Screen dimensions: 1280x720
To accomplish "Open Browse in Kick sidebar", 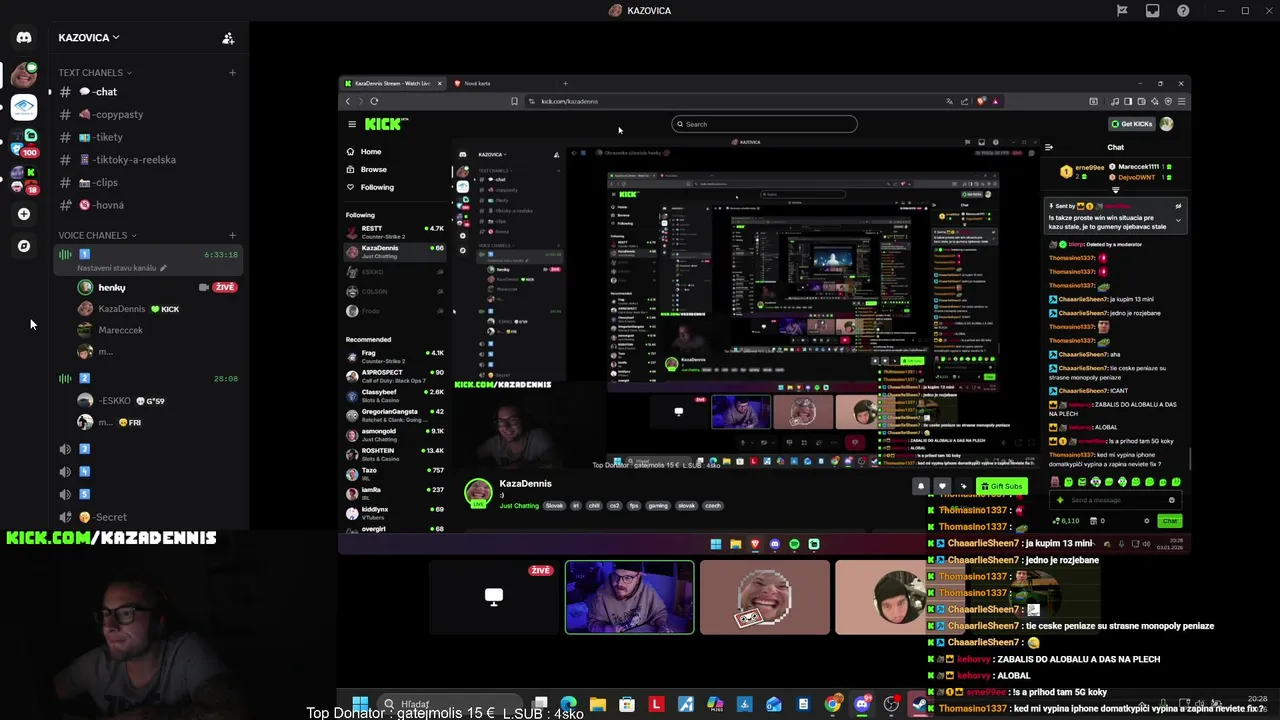I will click(373, 170).
